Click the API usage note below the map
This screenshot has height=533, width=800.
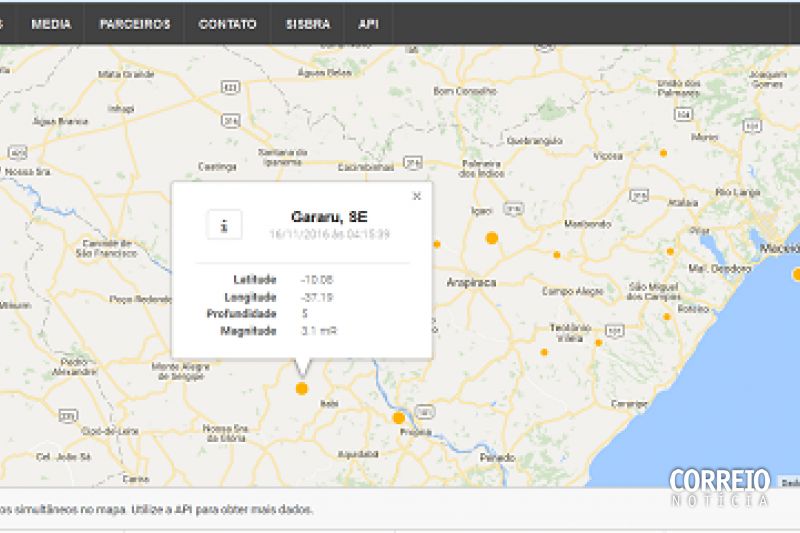click(156, 509)
